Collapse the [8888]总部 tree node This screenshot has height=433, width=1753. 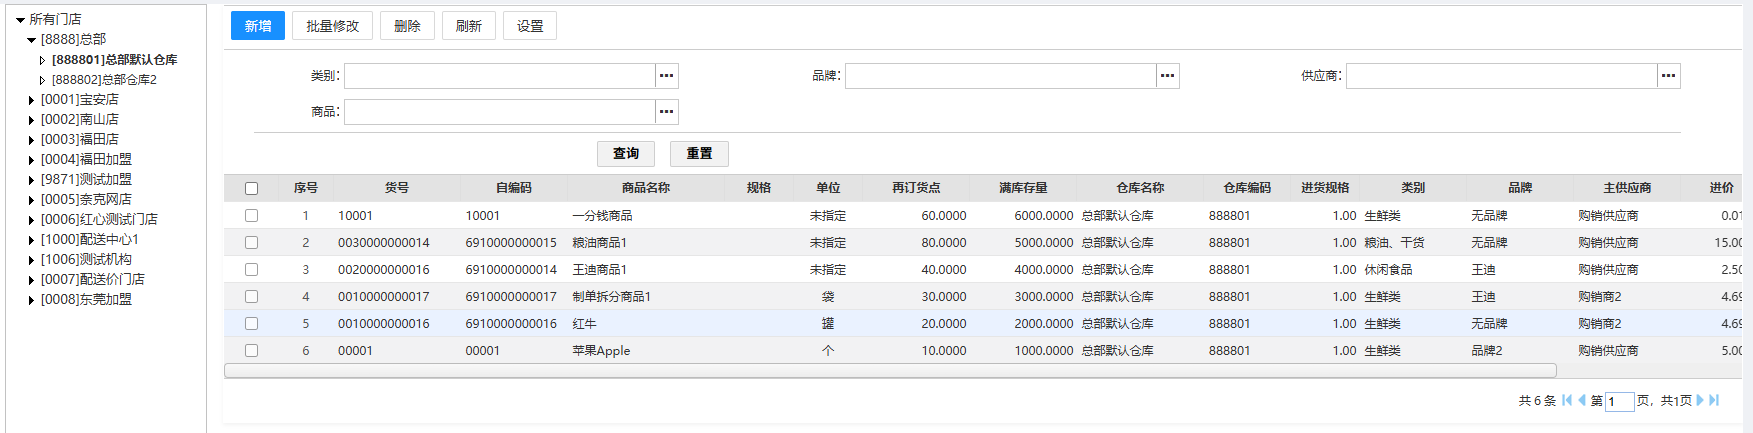coord(31,40)
